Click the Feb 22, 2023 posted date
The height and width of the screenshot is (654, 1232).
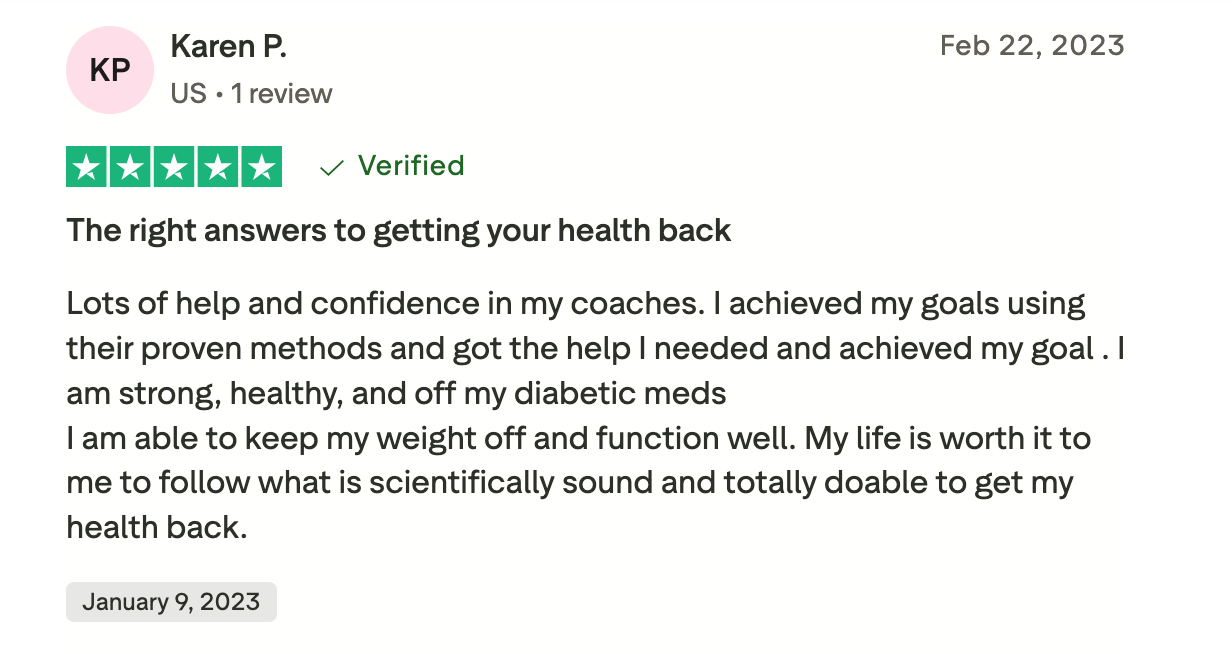pos(1032,46)
